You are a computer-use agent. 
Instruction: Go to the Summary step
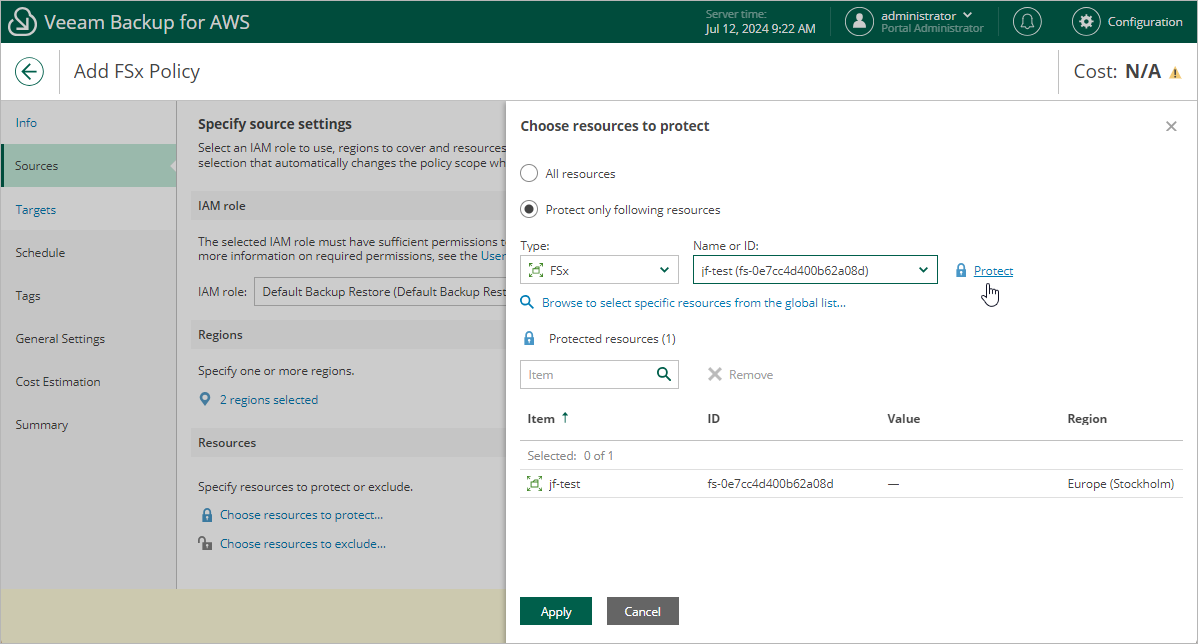click(x=41, y=425)
